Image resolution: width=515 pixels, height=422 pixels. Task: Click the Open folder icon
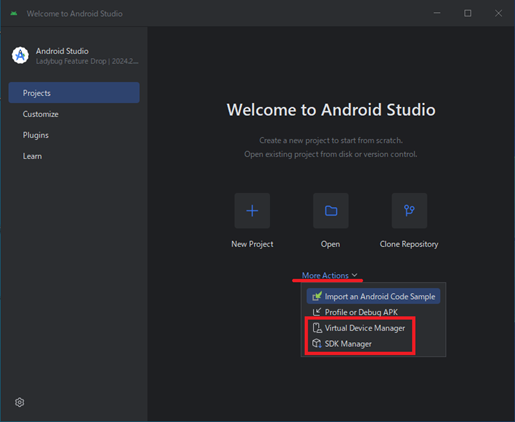point(331,211)
